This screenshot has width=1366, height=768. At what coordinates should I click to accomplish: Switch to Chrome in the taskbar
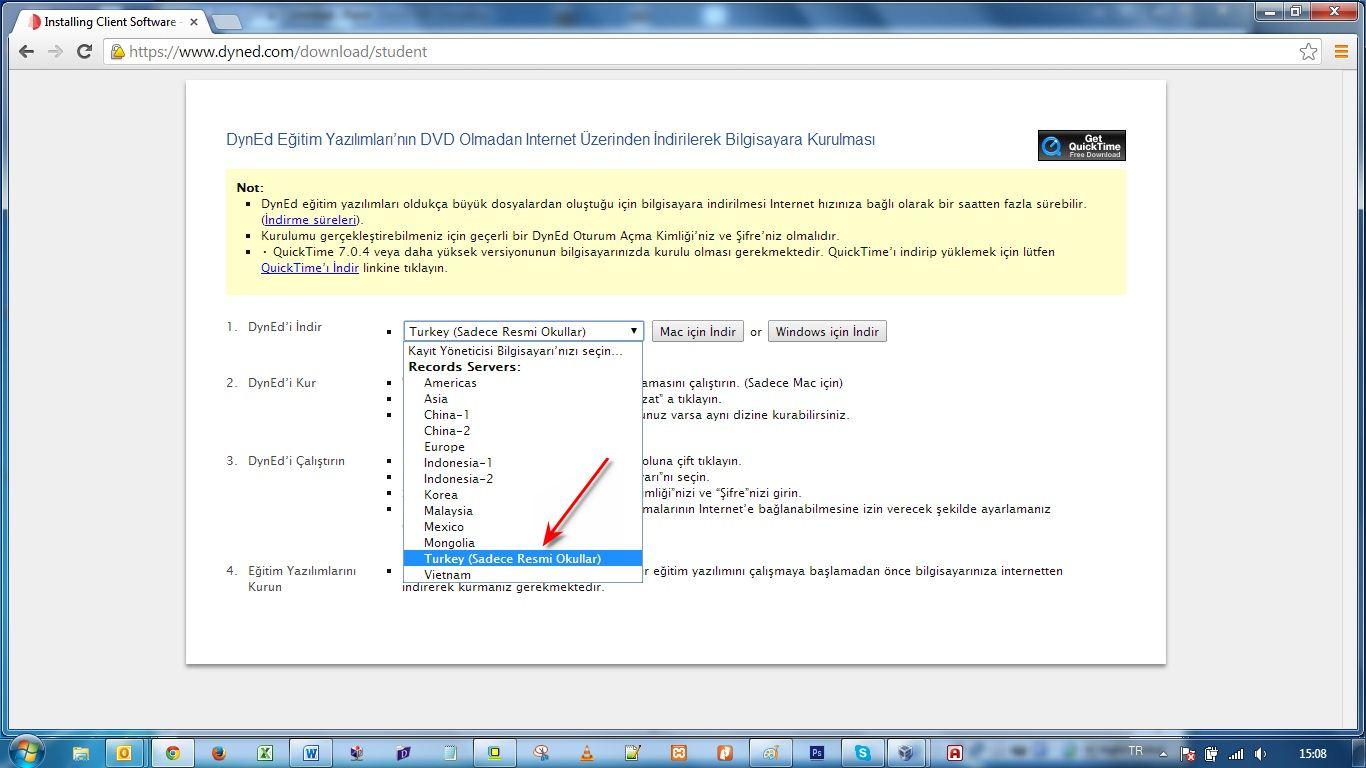[x=172, y=753]
